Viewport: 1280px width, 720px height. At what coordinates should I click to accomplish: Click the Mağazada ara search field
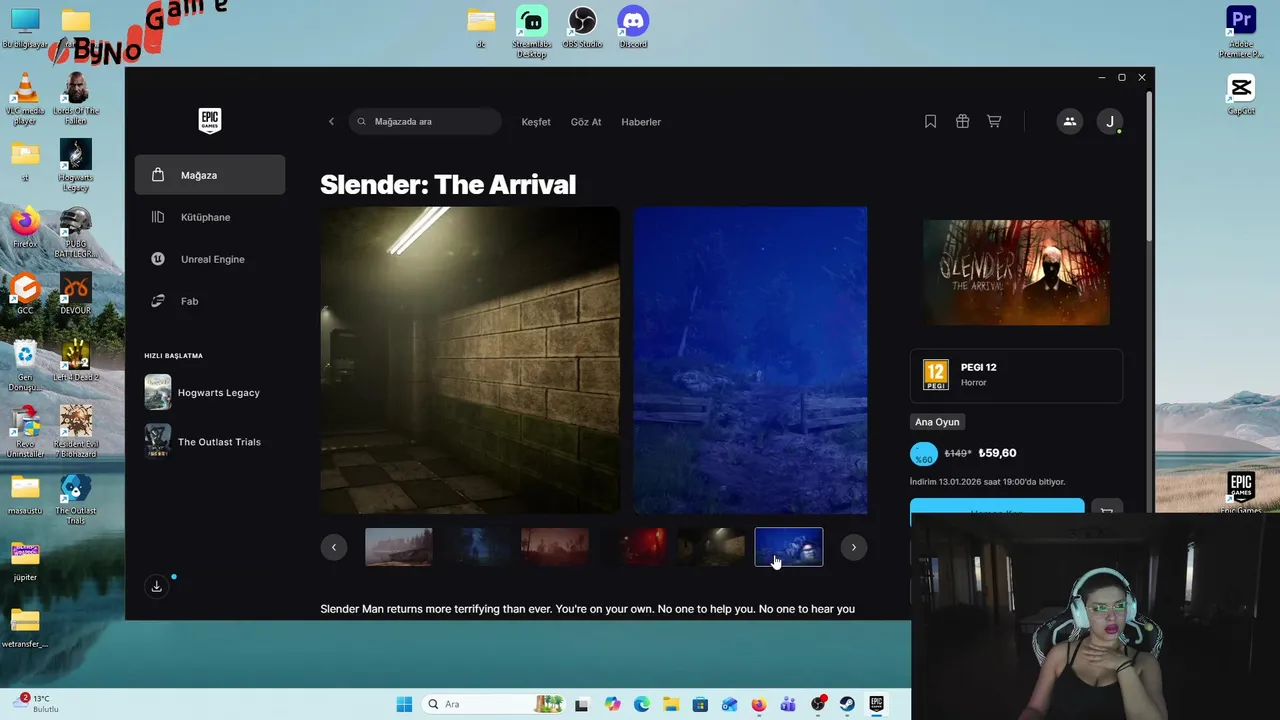[x=425, y=121]
